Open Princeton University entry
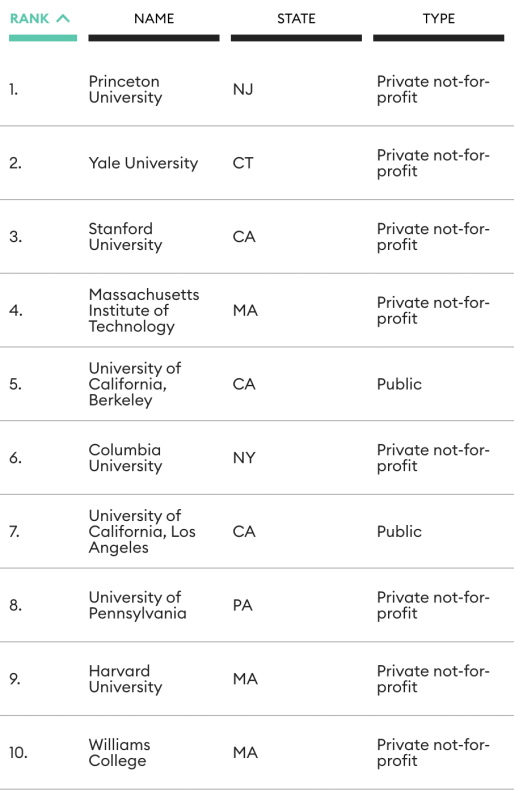This screenshot has height=791, width=514. 126,89
